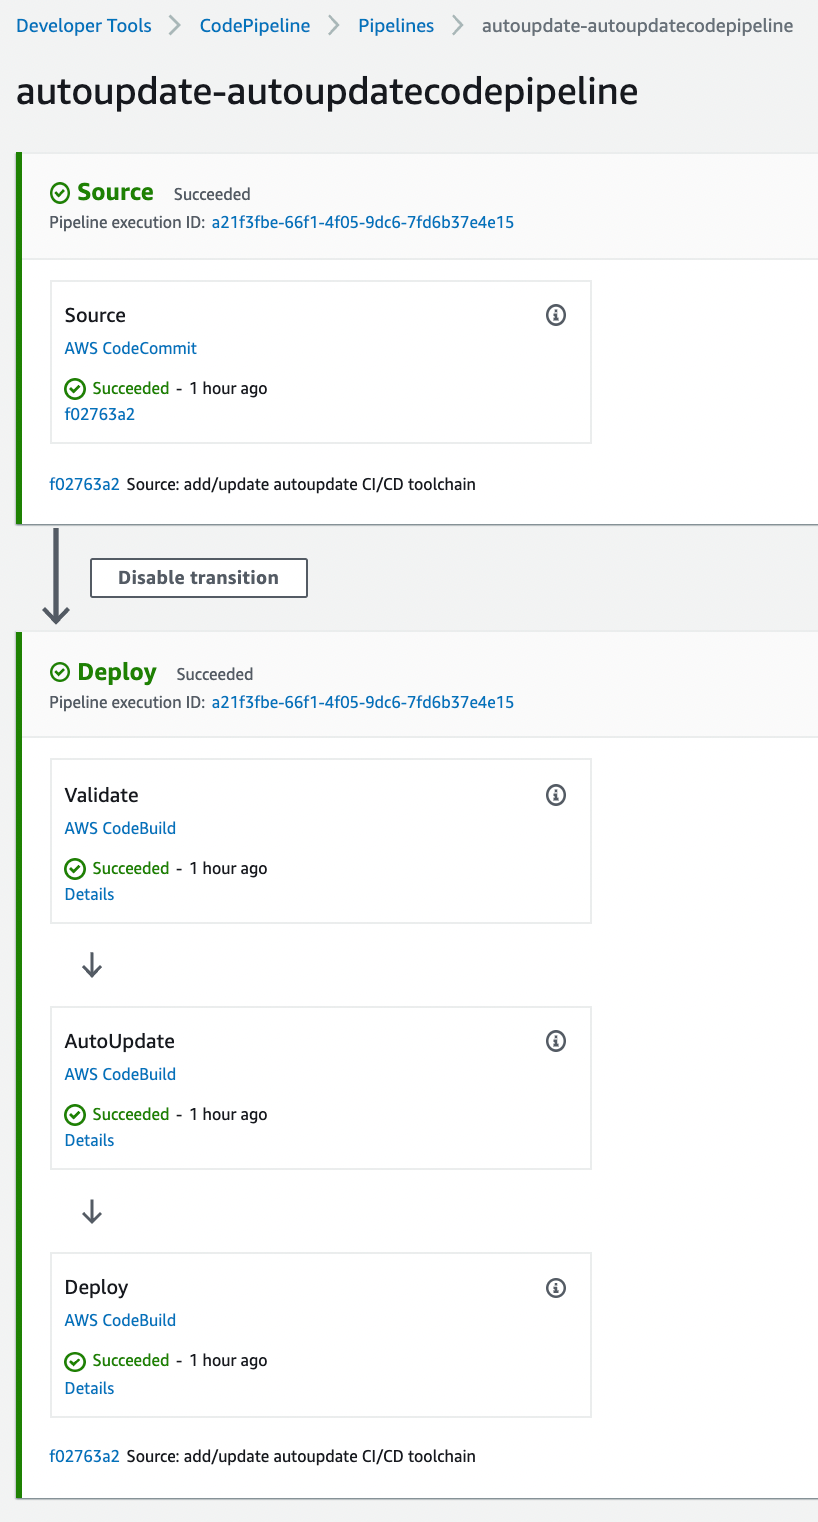Viewport: 818px width, 1522px height.
Task: Click the info icon on Validate action
Action: click(556, 795)
